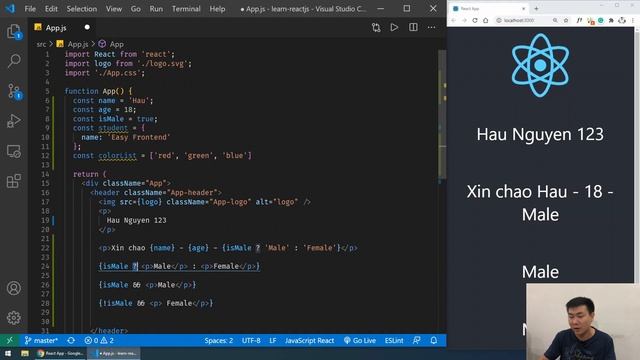The image size is (640, 360).
Task: Open the Run menu
Action: tap(156, 9)
